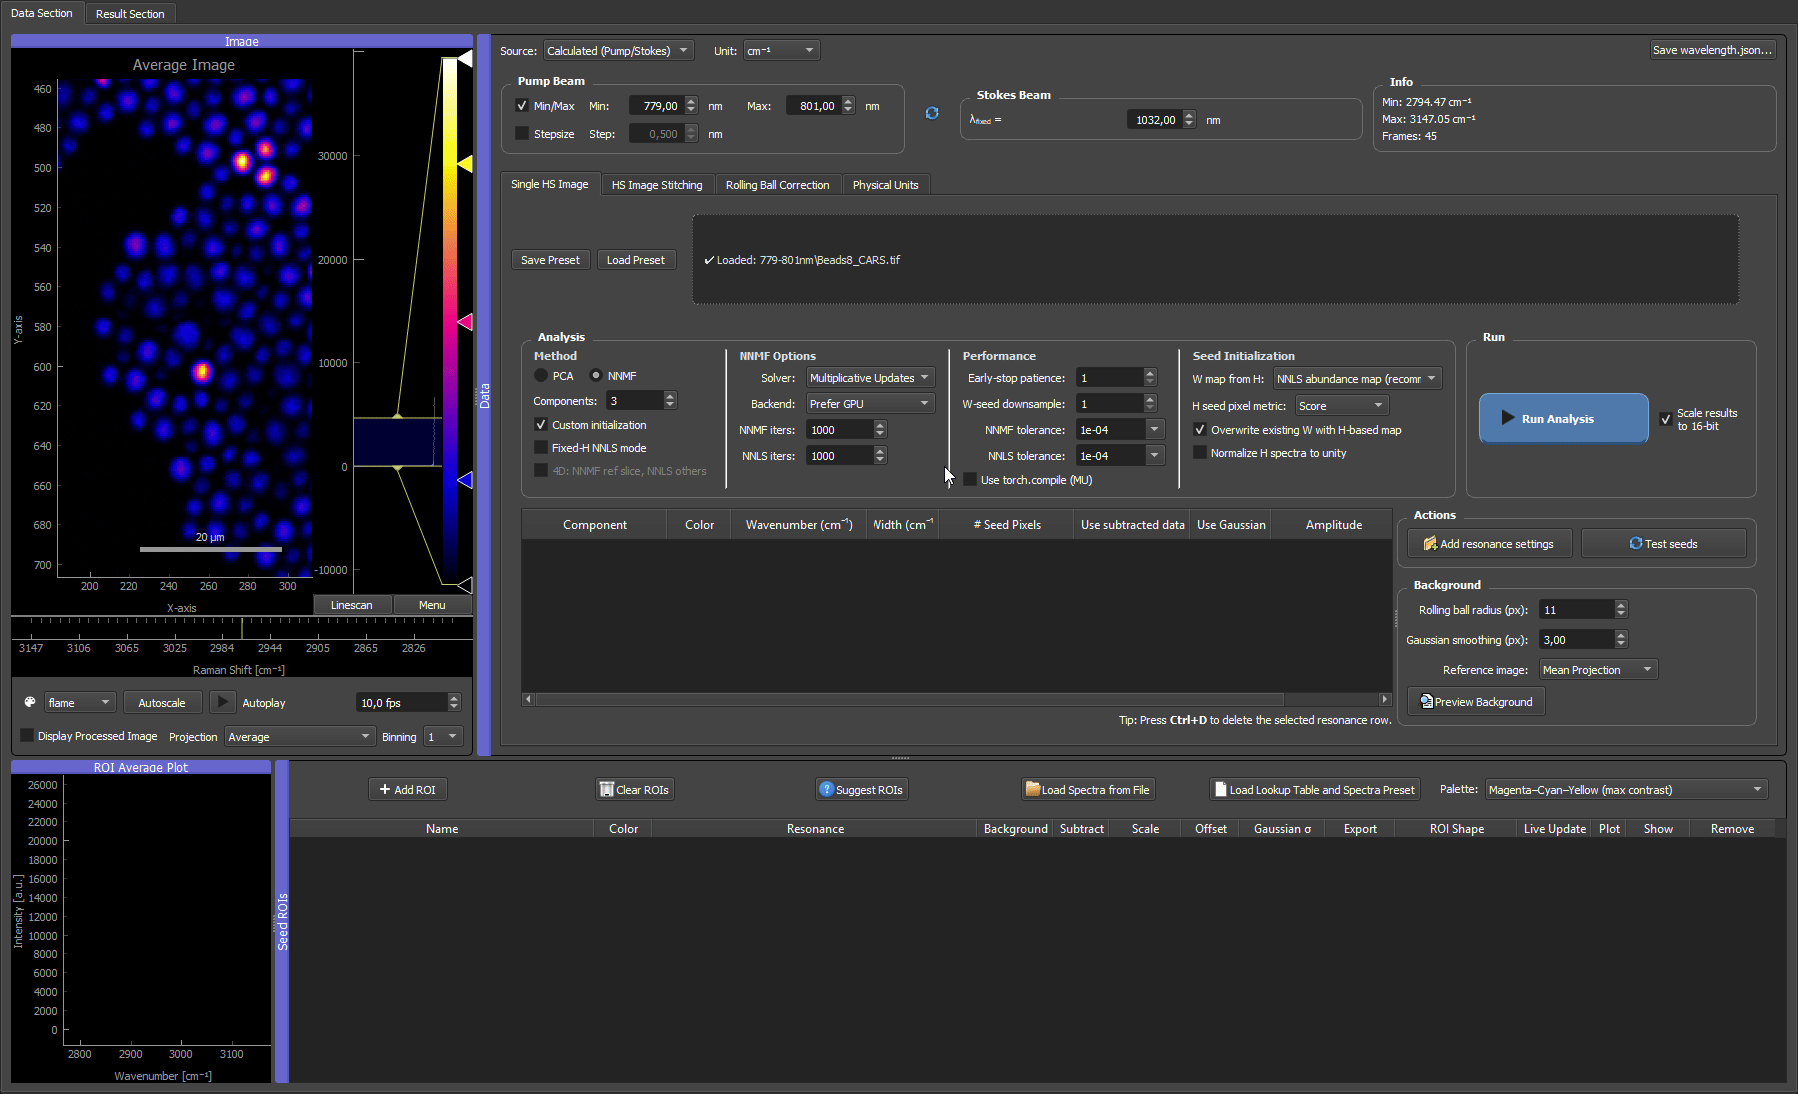Enable Display Processed Image checkbox

tap(27, 736)
